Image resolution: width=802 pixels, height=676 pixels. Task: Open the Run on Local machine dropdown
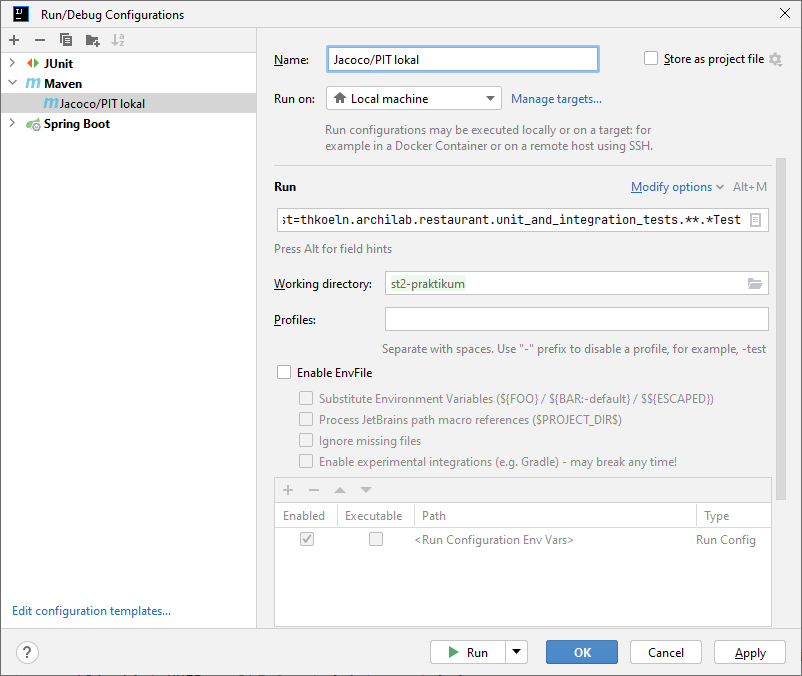click(414, 98)
